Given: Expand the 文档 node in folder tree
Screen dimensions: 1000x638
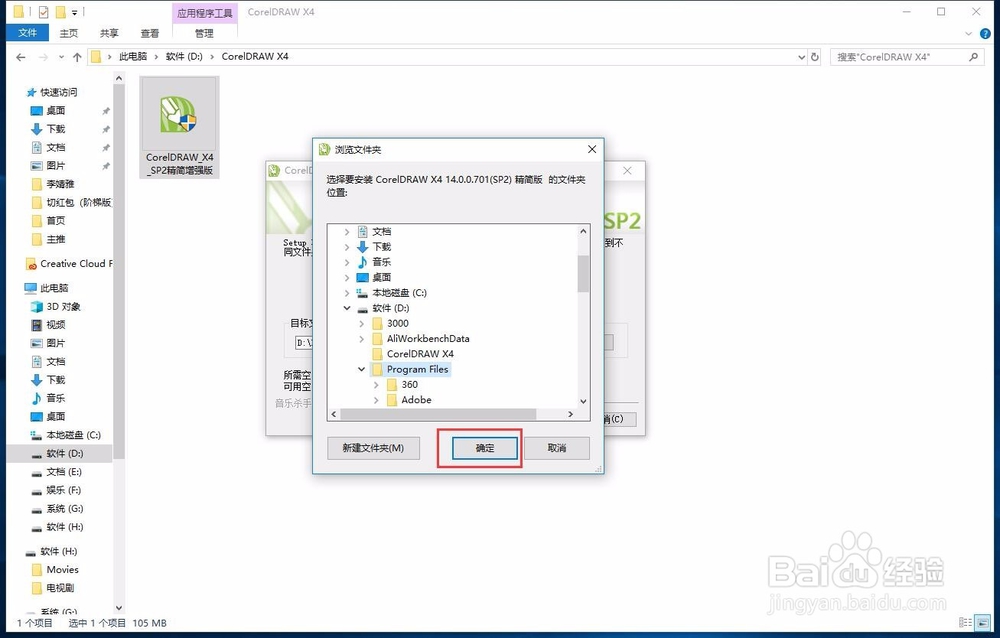Looking at the screenshot, I should pos(347,232).
